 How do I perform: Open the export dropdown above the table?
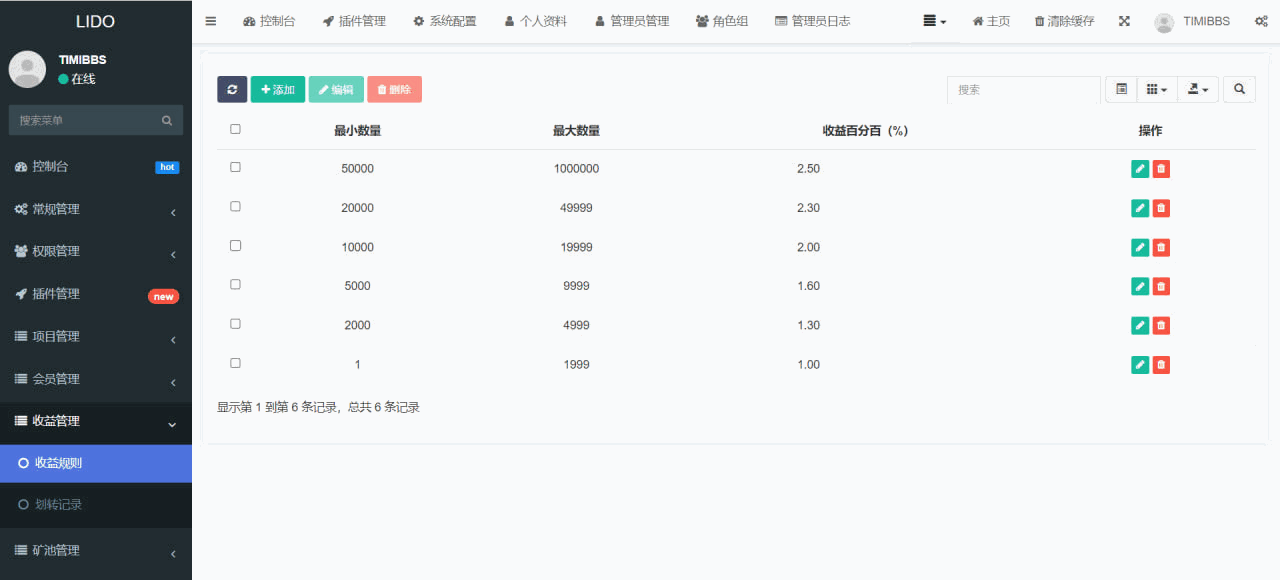1197,89
